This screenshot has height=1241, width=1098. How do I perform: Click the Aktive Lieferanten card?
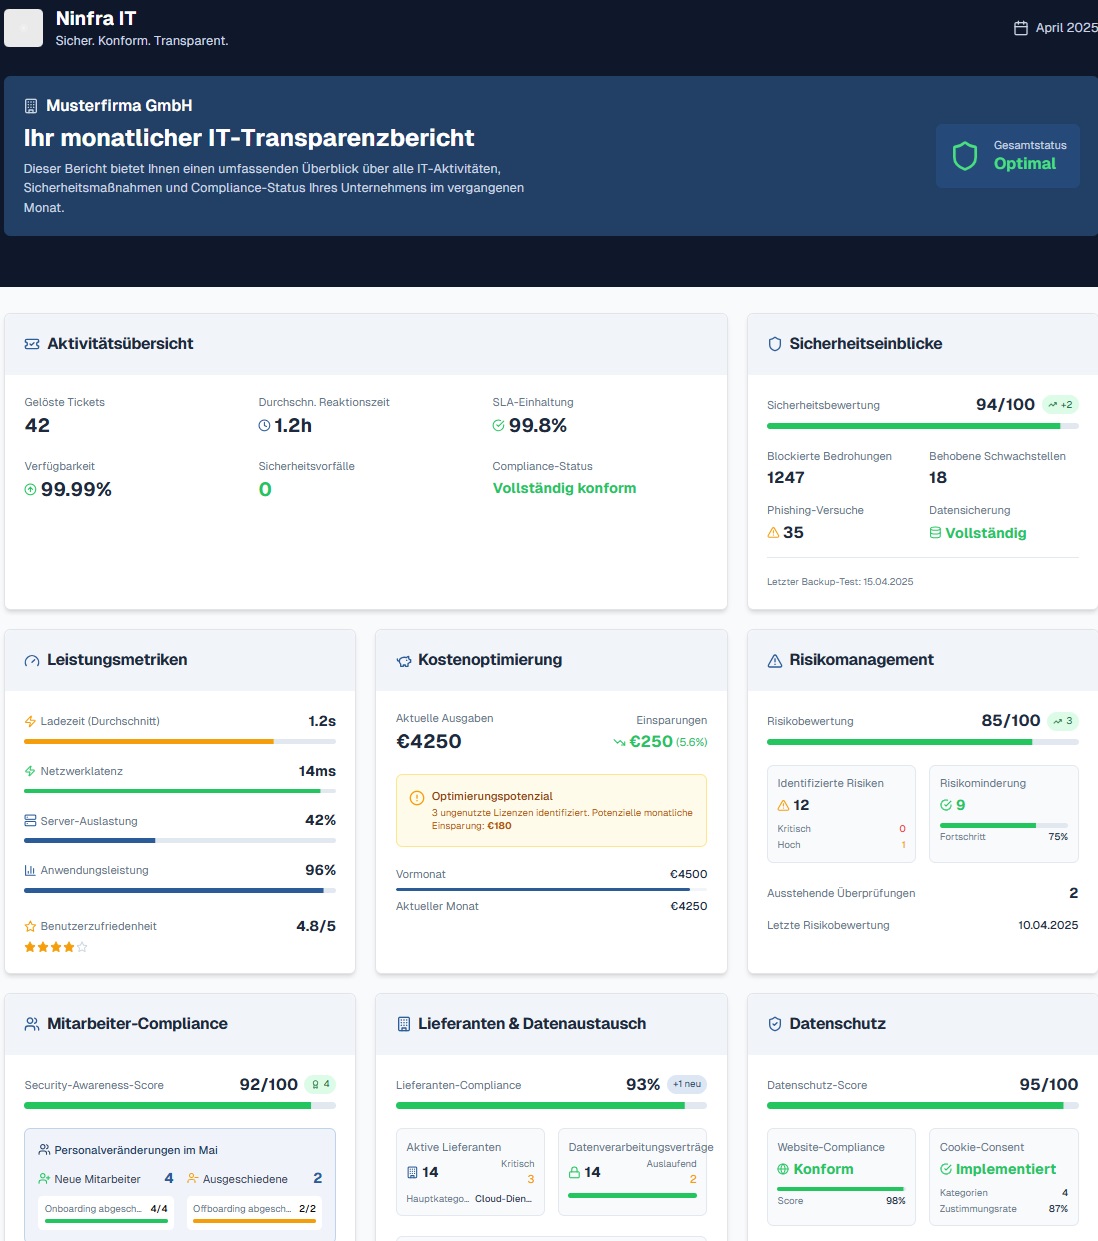(x=470, y=1171)
